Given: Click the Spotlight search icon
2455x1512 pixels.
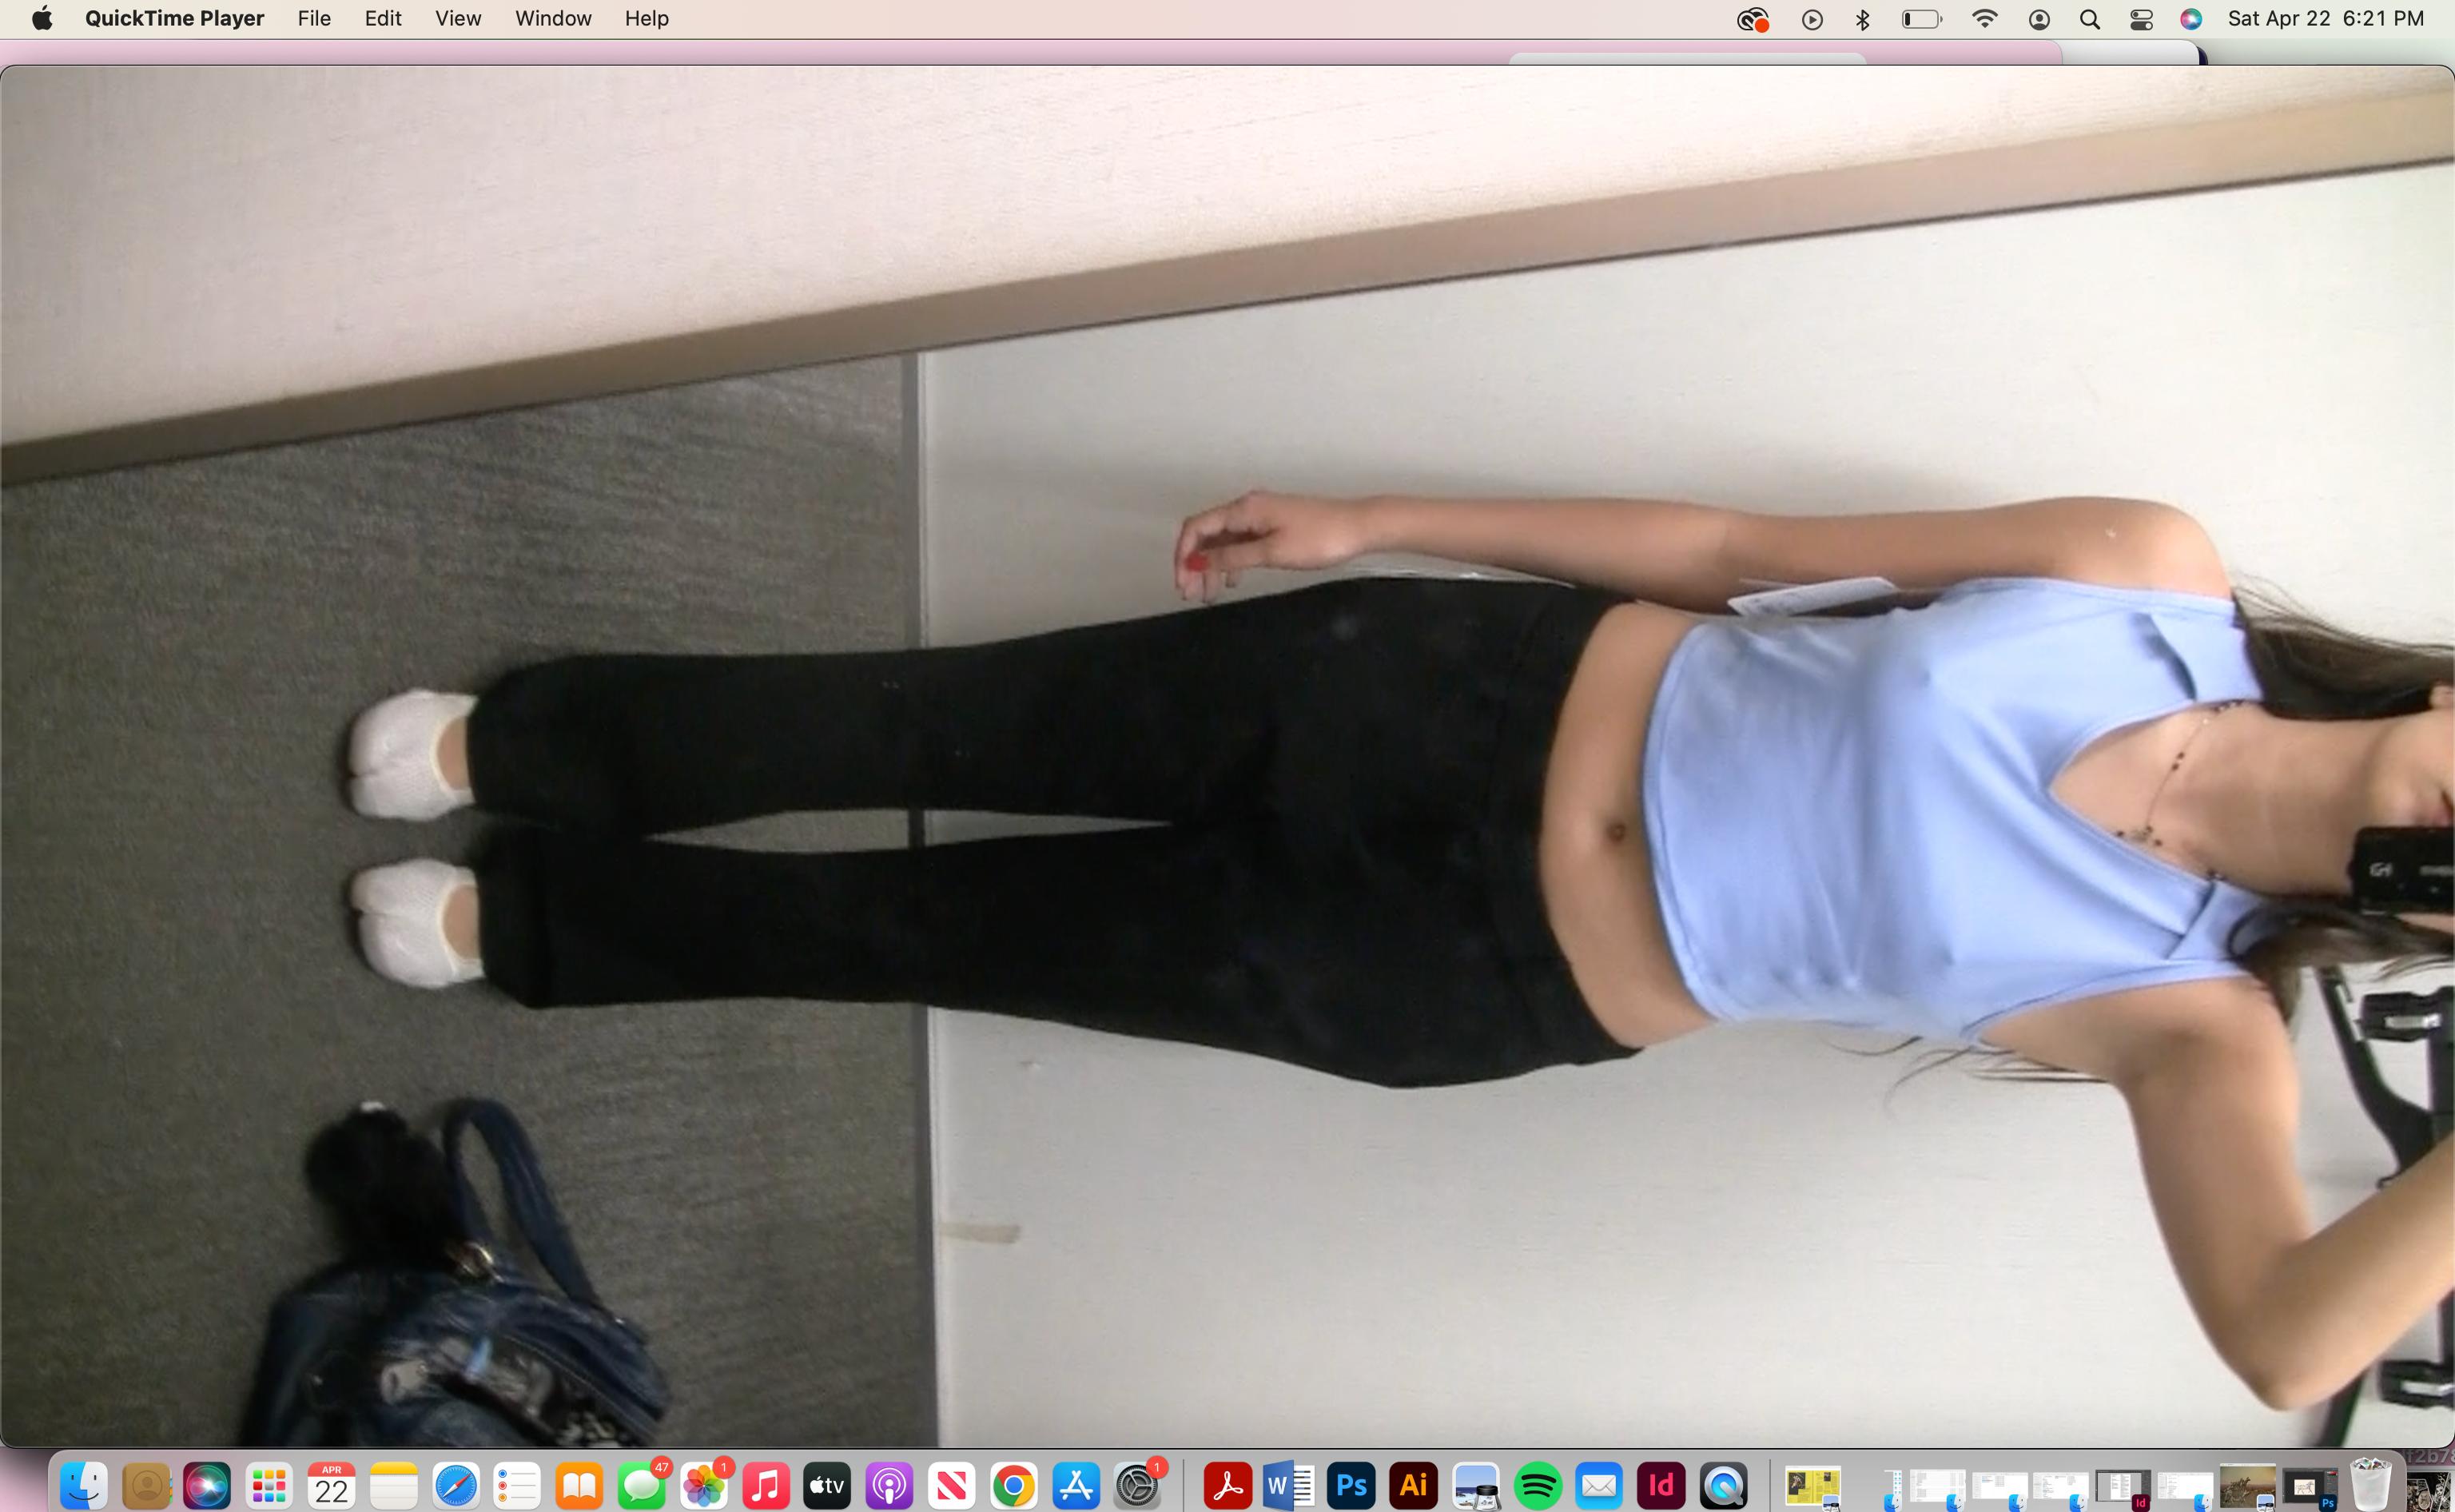Looking at the screenshot, I should [x=2089, y=19].
